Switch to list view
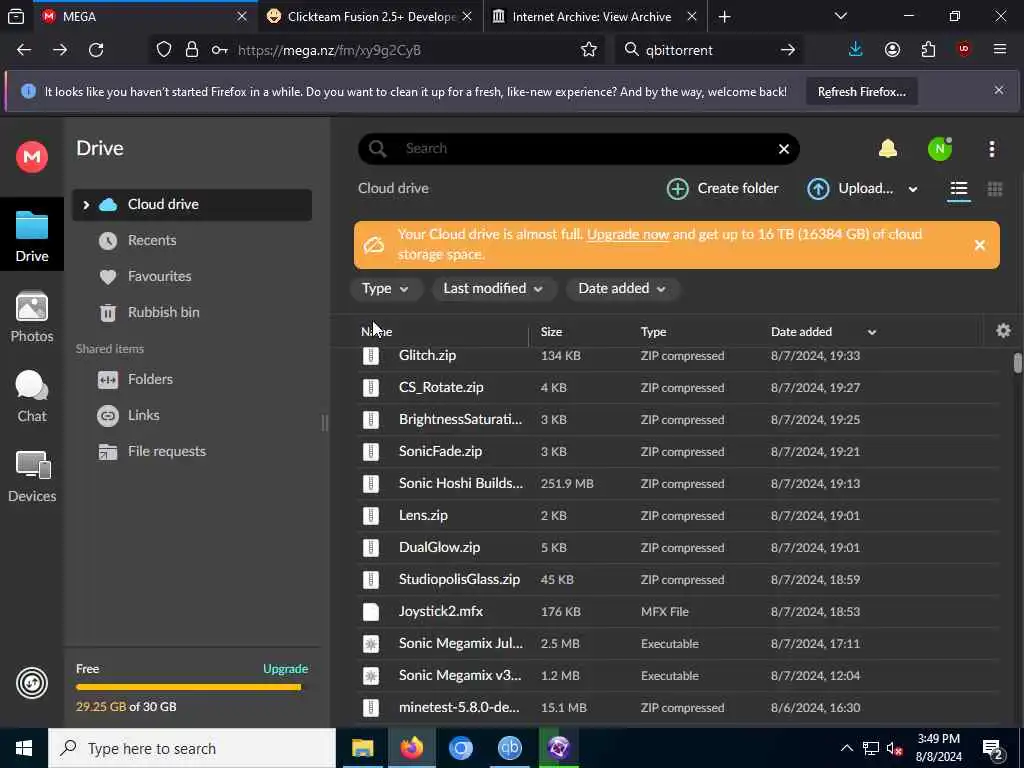This screenshot has height=768, width=1024. tap(959, 189)
